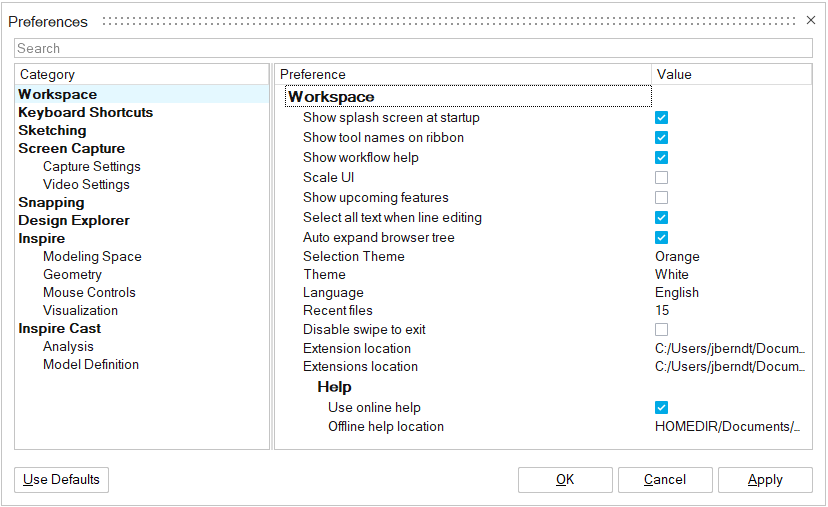Open Mouse Controls under Inspire

[89, 293]
